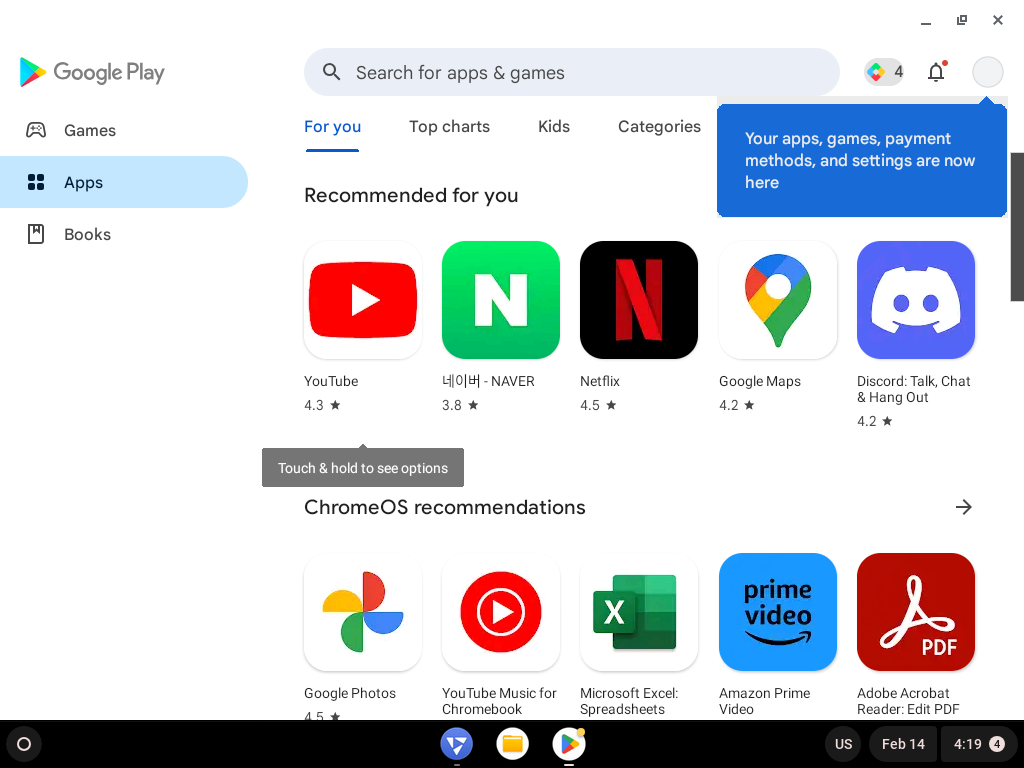
Task: Open the Feb 14 calendar button
Action: 903,744
